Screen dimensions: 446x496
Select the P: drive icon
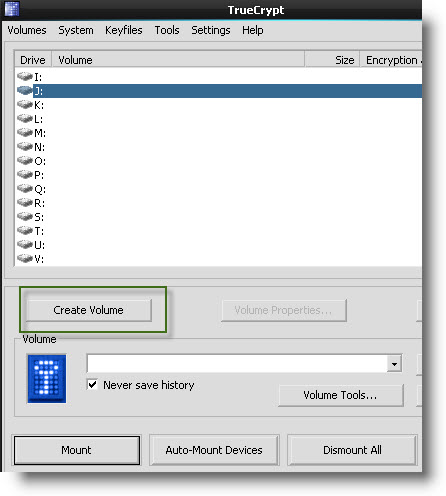click(x=25, y=174)
